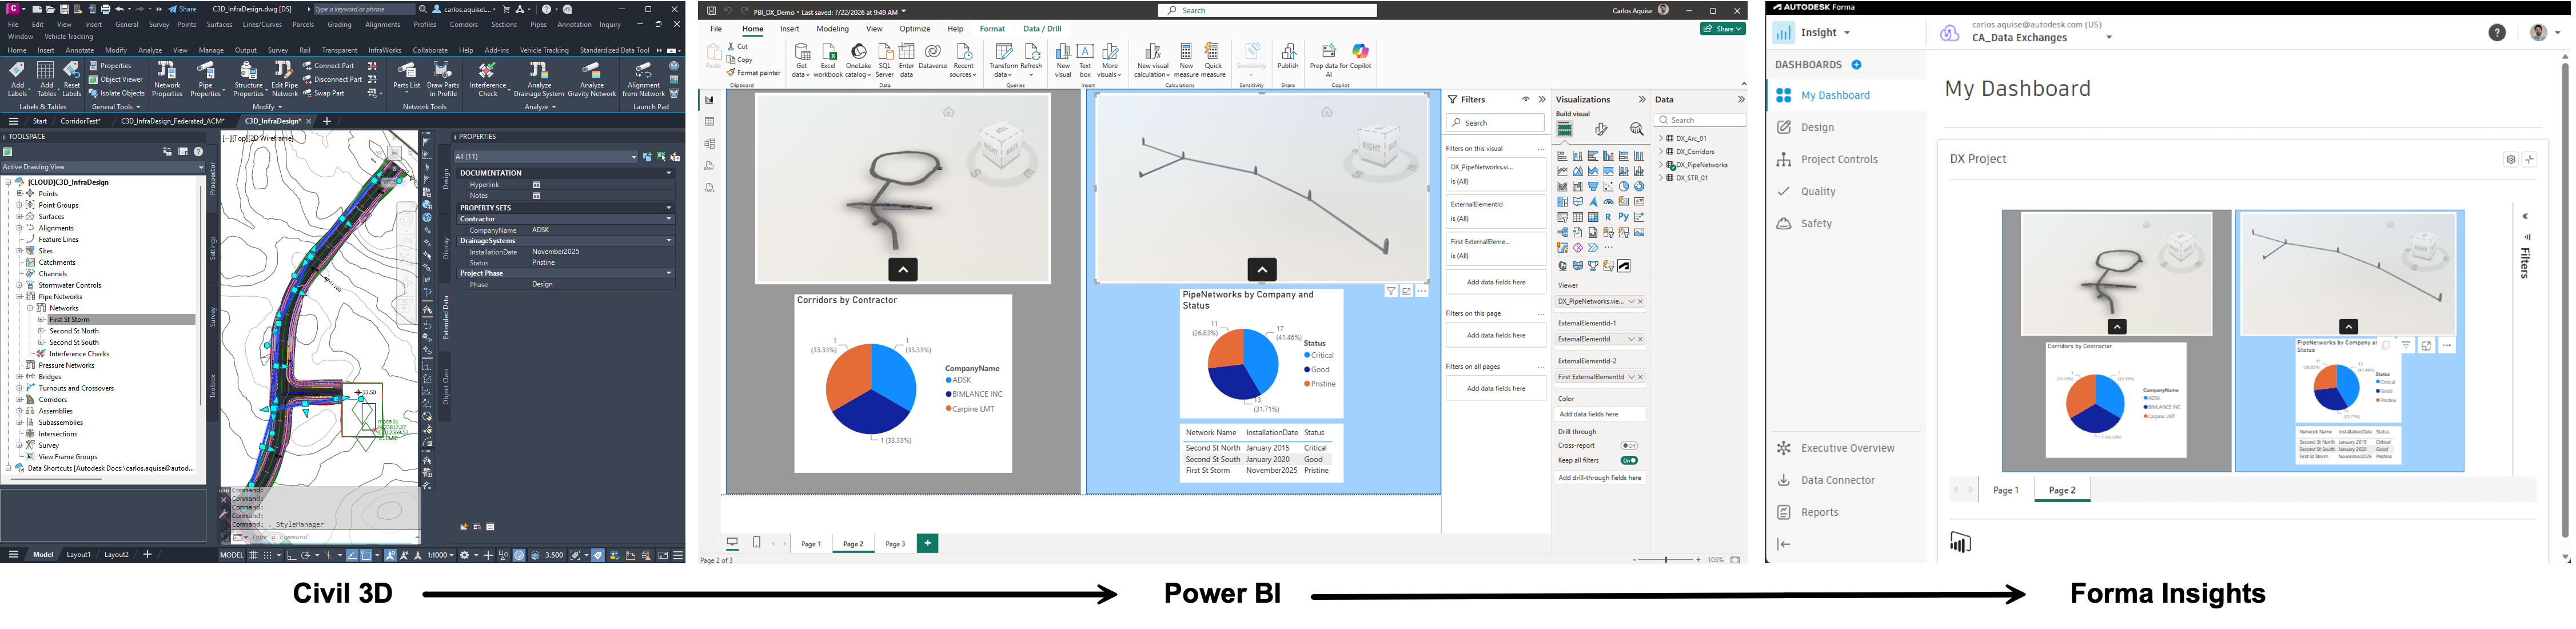Collapse Filters pane with double chevron

pyautogui.click(x=1542, y=99)
